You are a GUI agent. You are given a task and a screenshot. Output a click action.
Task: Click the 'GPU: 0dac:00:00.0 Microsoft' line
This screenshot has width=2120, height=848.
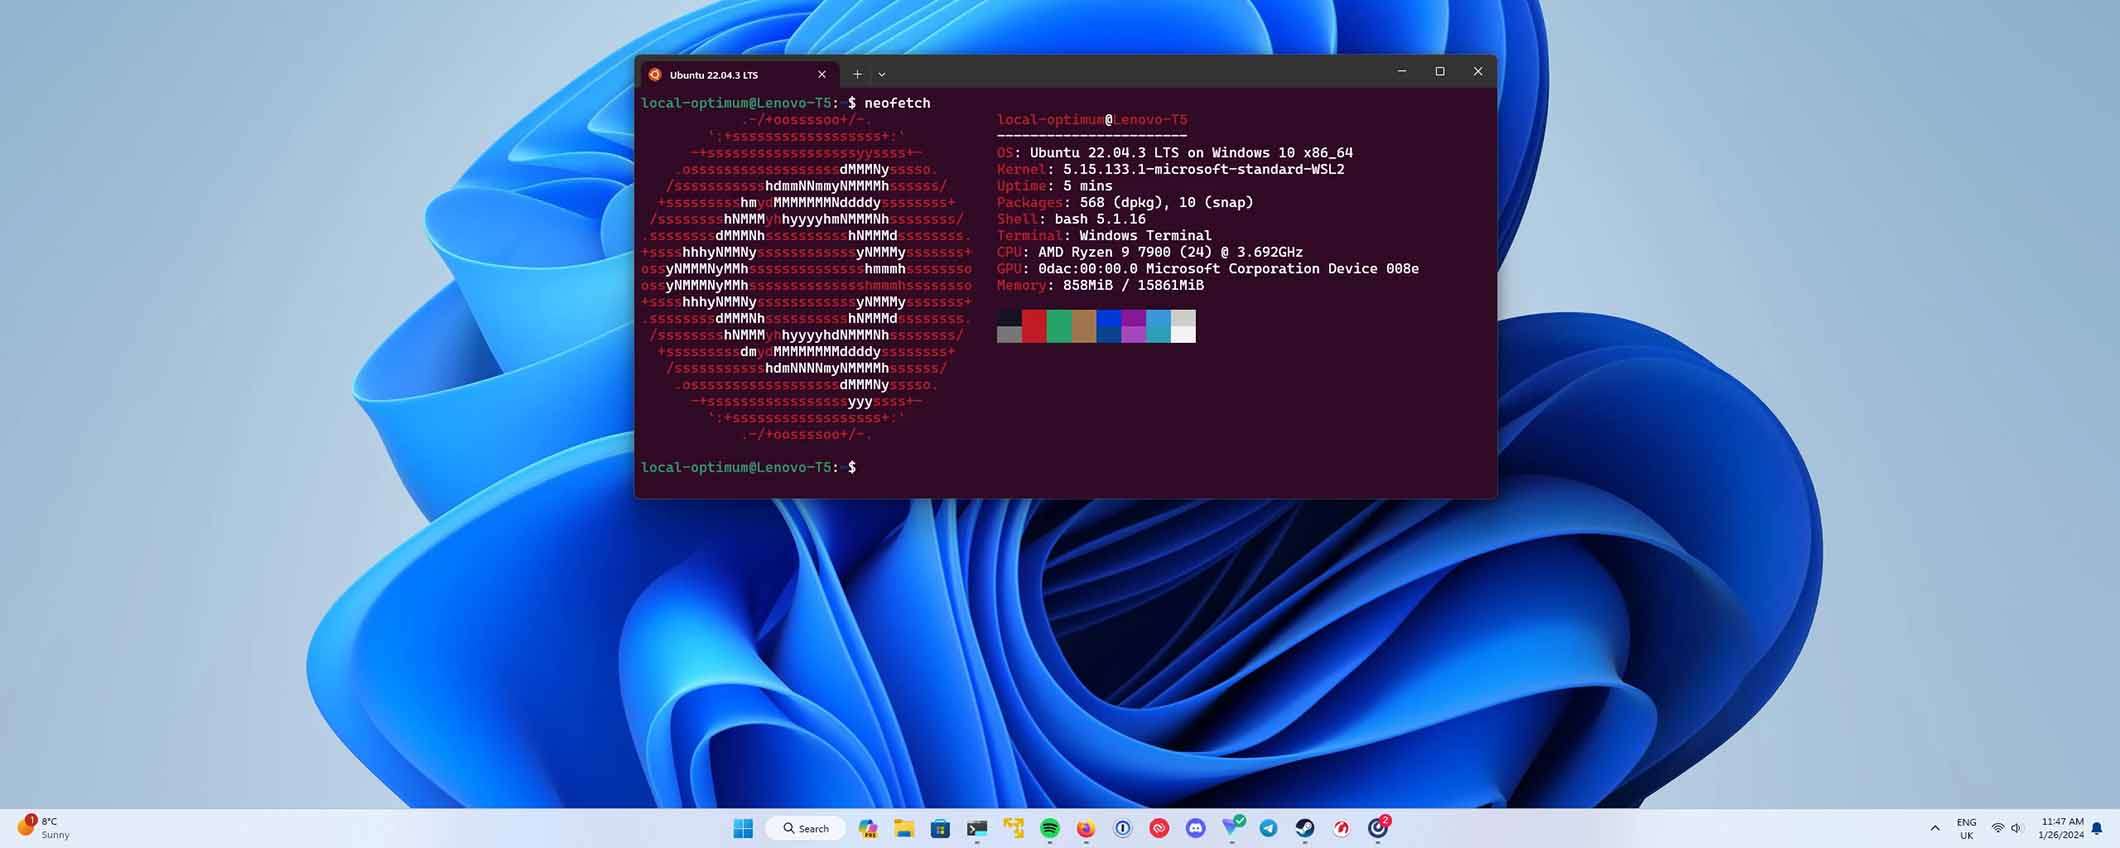point(1208,268)
